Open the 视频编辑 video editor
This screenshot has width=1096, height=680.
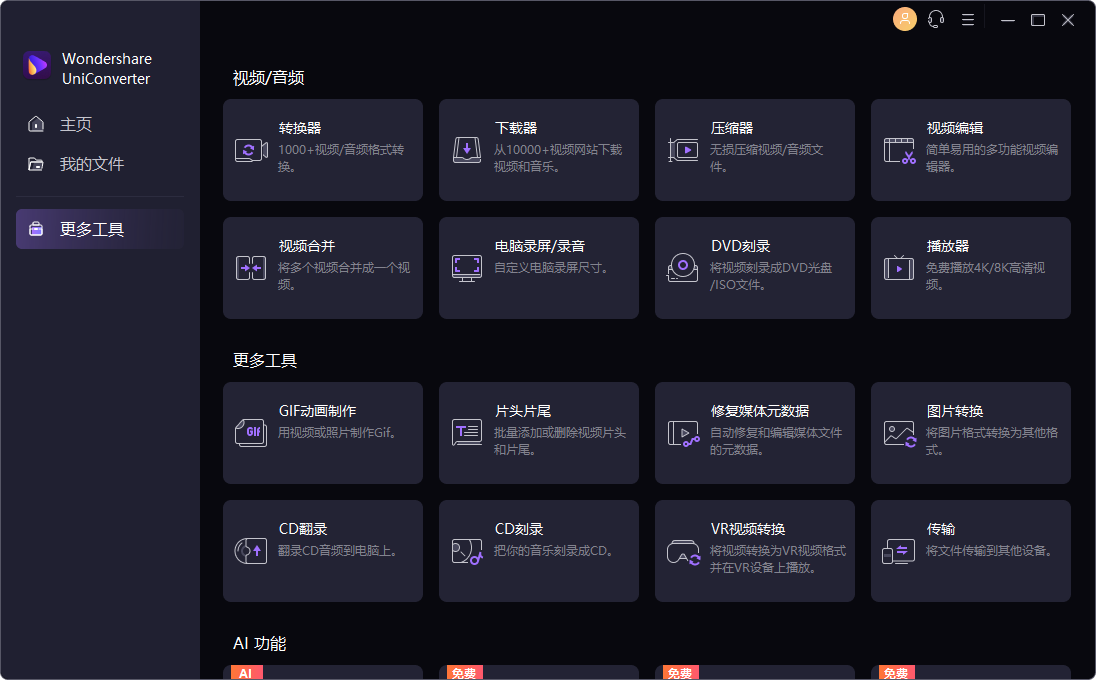(x=970, y=150)
